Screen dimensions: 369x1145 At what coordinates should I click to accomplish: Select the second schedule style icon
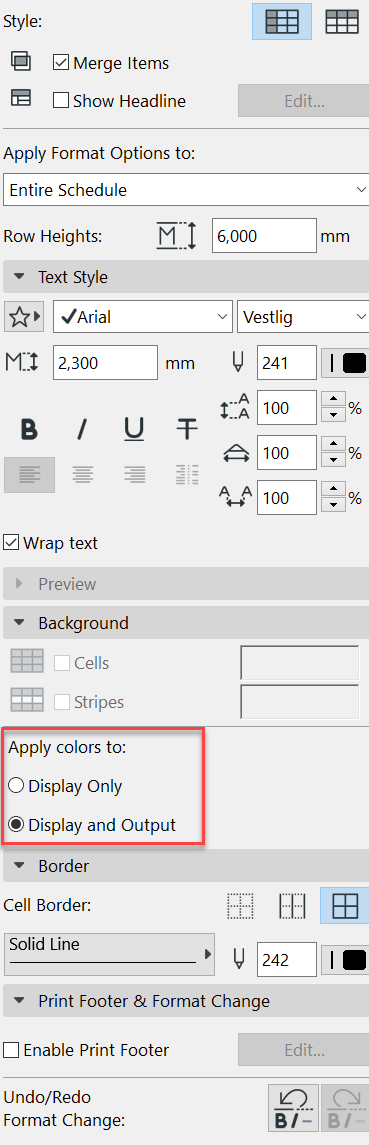[x=342, y=20]
